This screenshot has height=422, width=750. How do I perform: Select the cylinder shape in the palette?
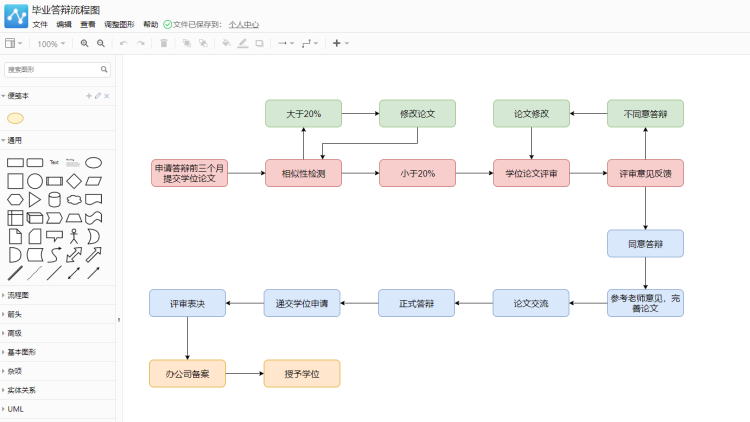click(x=55, y=200)
